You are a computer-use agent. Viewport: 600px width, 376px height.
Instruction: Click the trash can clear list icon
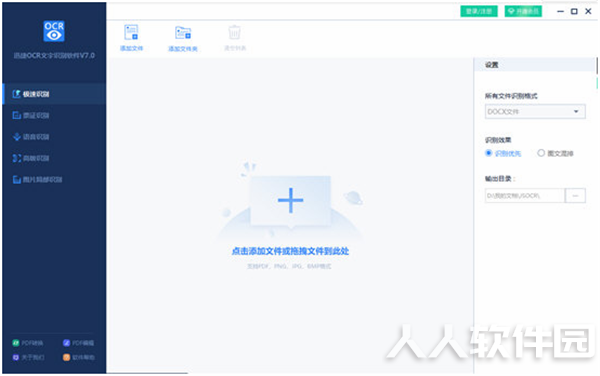(235, 33)
